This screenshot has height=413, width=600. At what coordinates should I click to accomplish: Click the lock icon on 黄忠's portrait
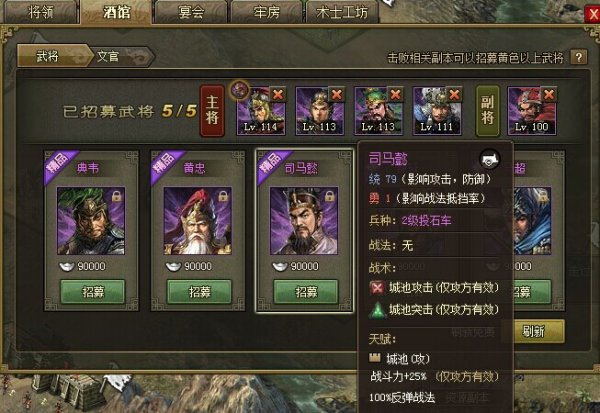(223, 196)
